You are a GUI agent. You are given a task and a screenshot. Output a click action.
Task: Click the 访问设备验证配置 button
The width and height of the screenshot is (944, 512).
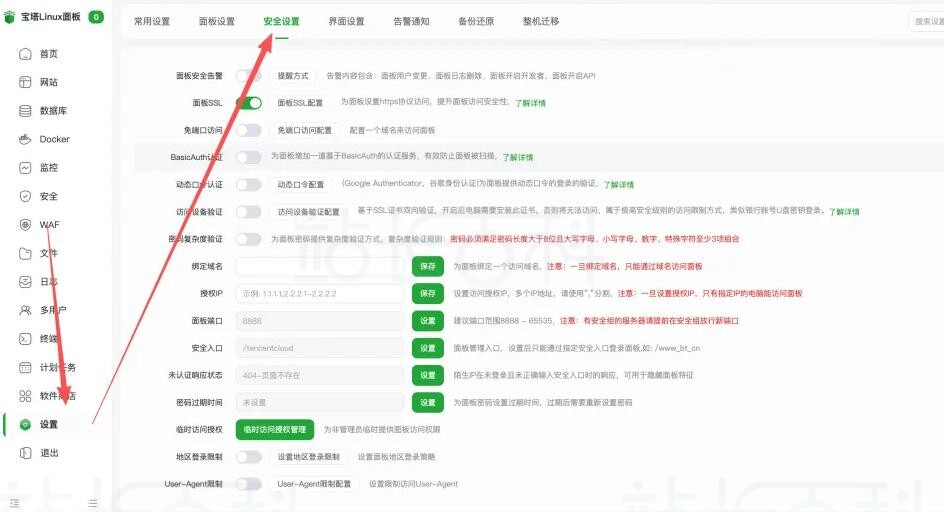(x=308, y=211)
